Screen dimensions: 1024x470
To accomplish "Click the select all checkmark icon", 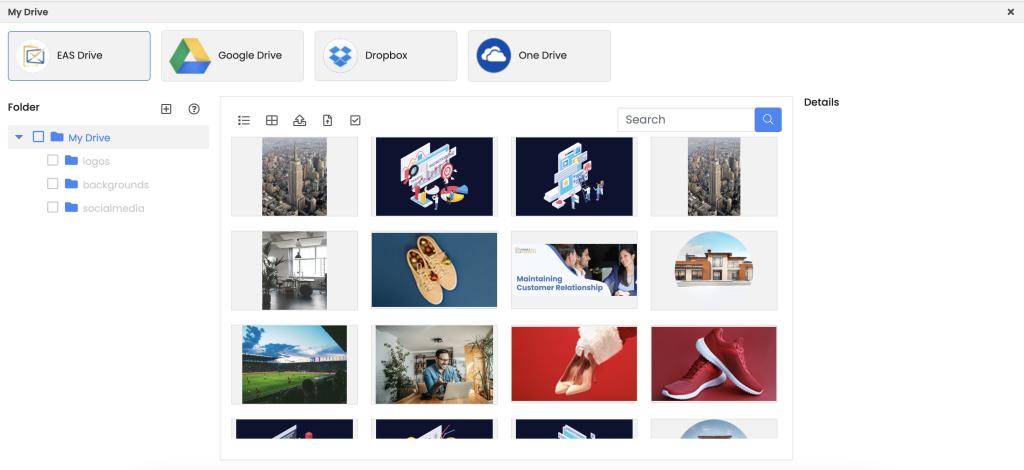I will point(355,120).
